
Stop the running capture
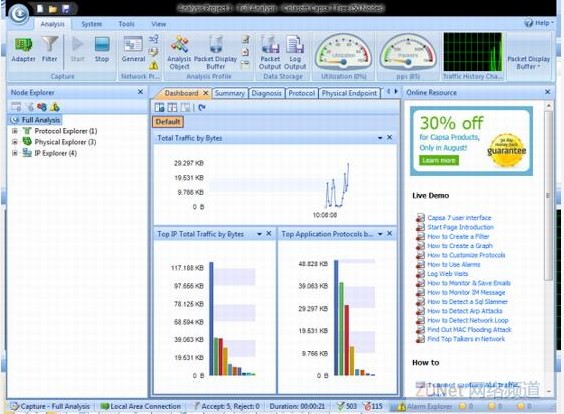102,50
